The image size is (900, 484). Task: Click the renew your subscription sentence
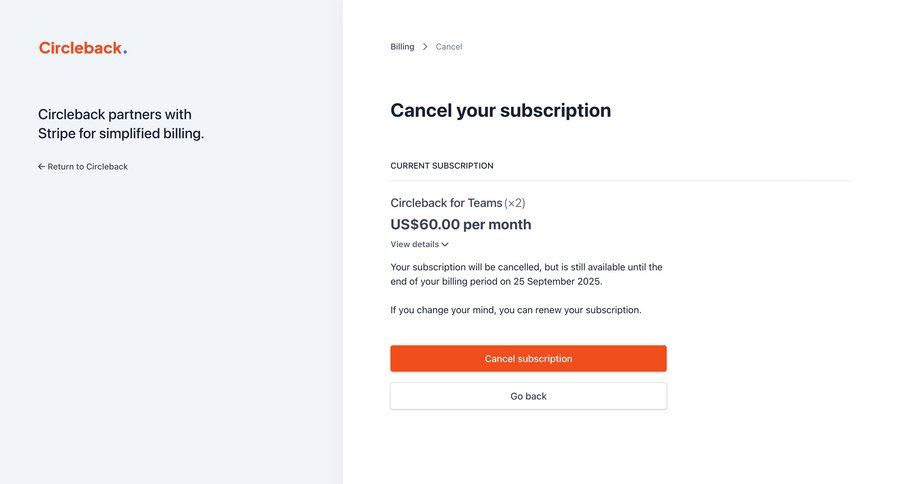click(x=515, y=310)
